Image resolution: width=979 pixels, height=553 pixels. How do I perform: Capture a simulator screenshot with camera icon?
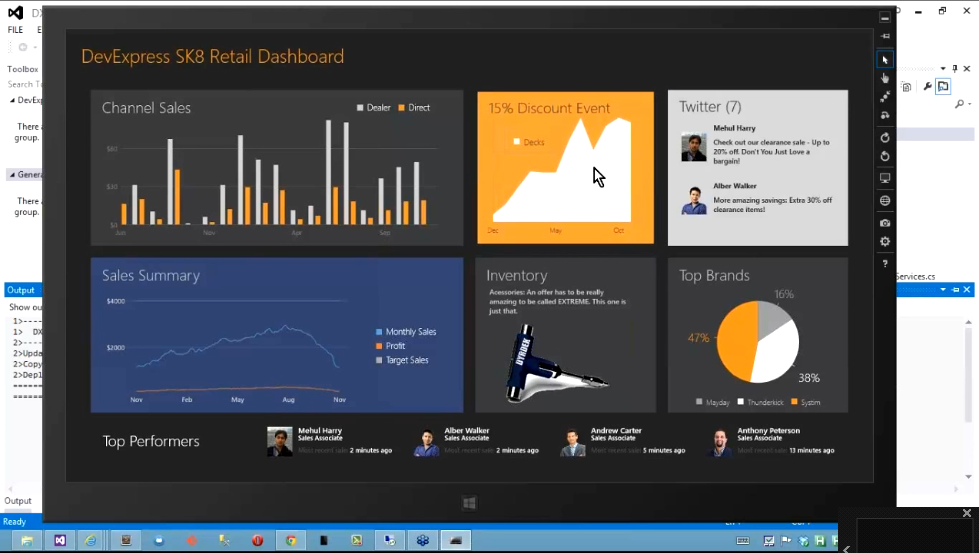pos(885,223)
